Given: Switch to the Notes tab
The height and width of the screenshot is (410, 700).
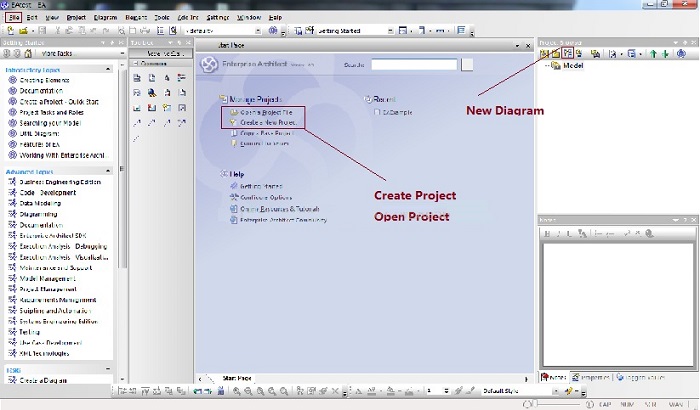Looking at the screenshot, I should 554,377.
